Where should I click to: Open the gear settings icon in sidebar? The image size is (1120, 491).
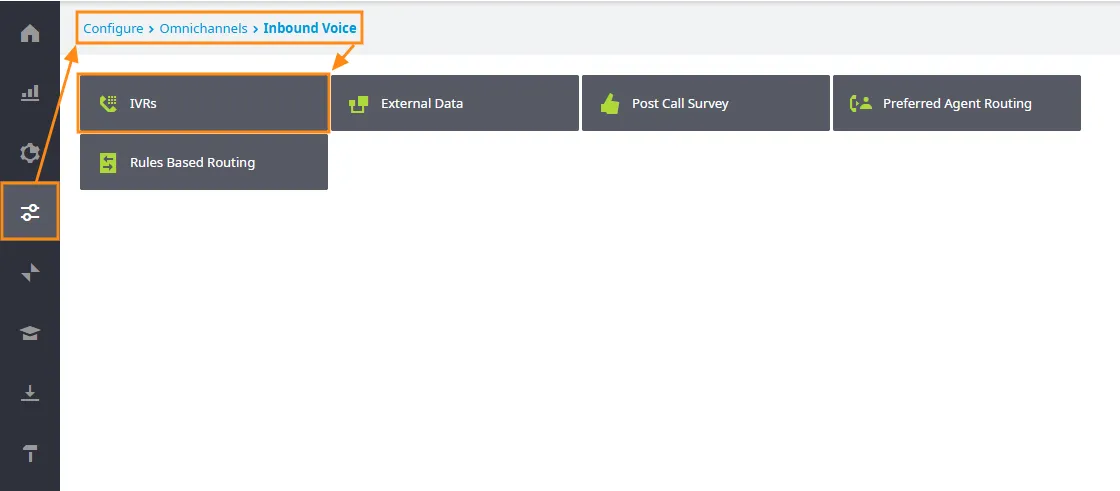30,153
